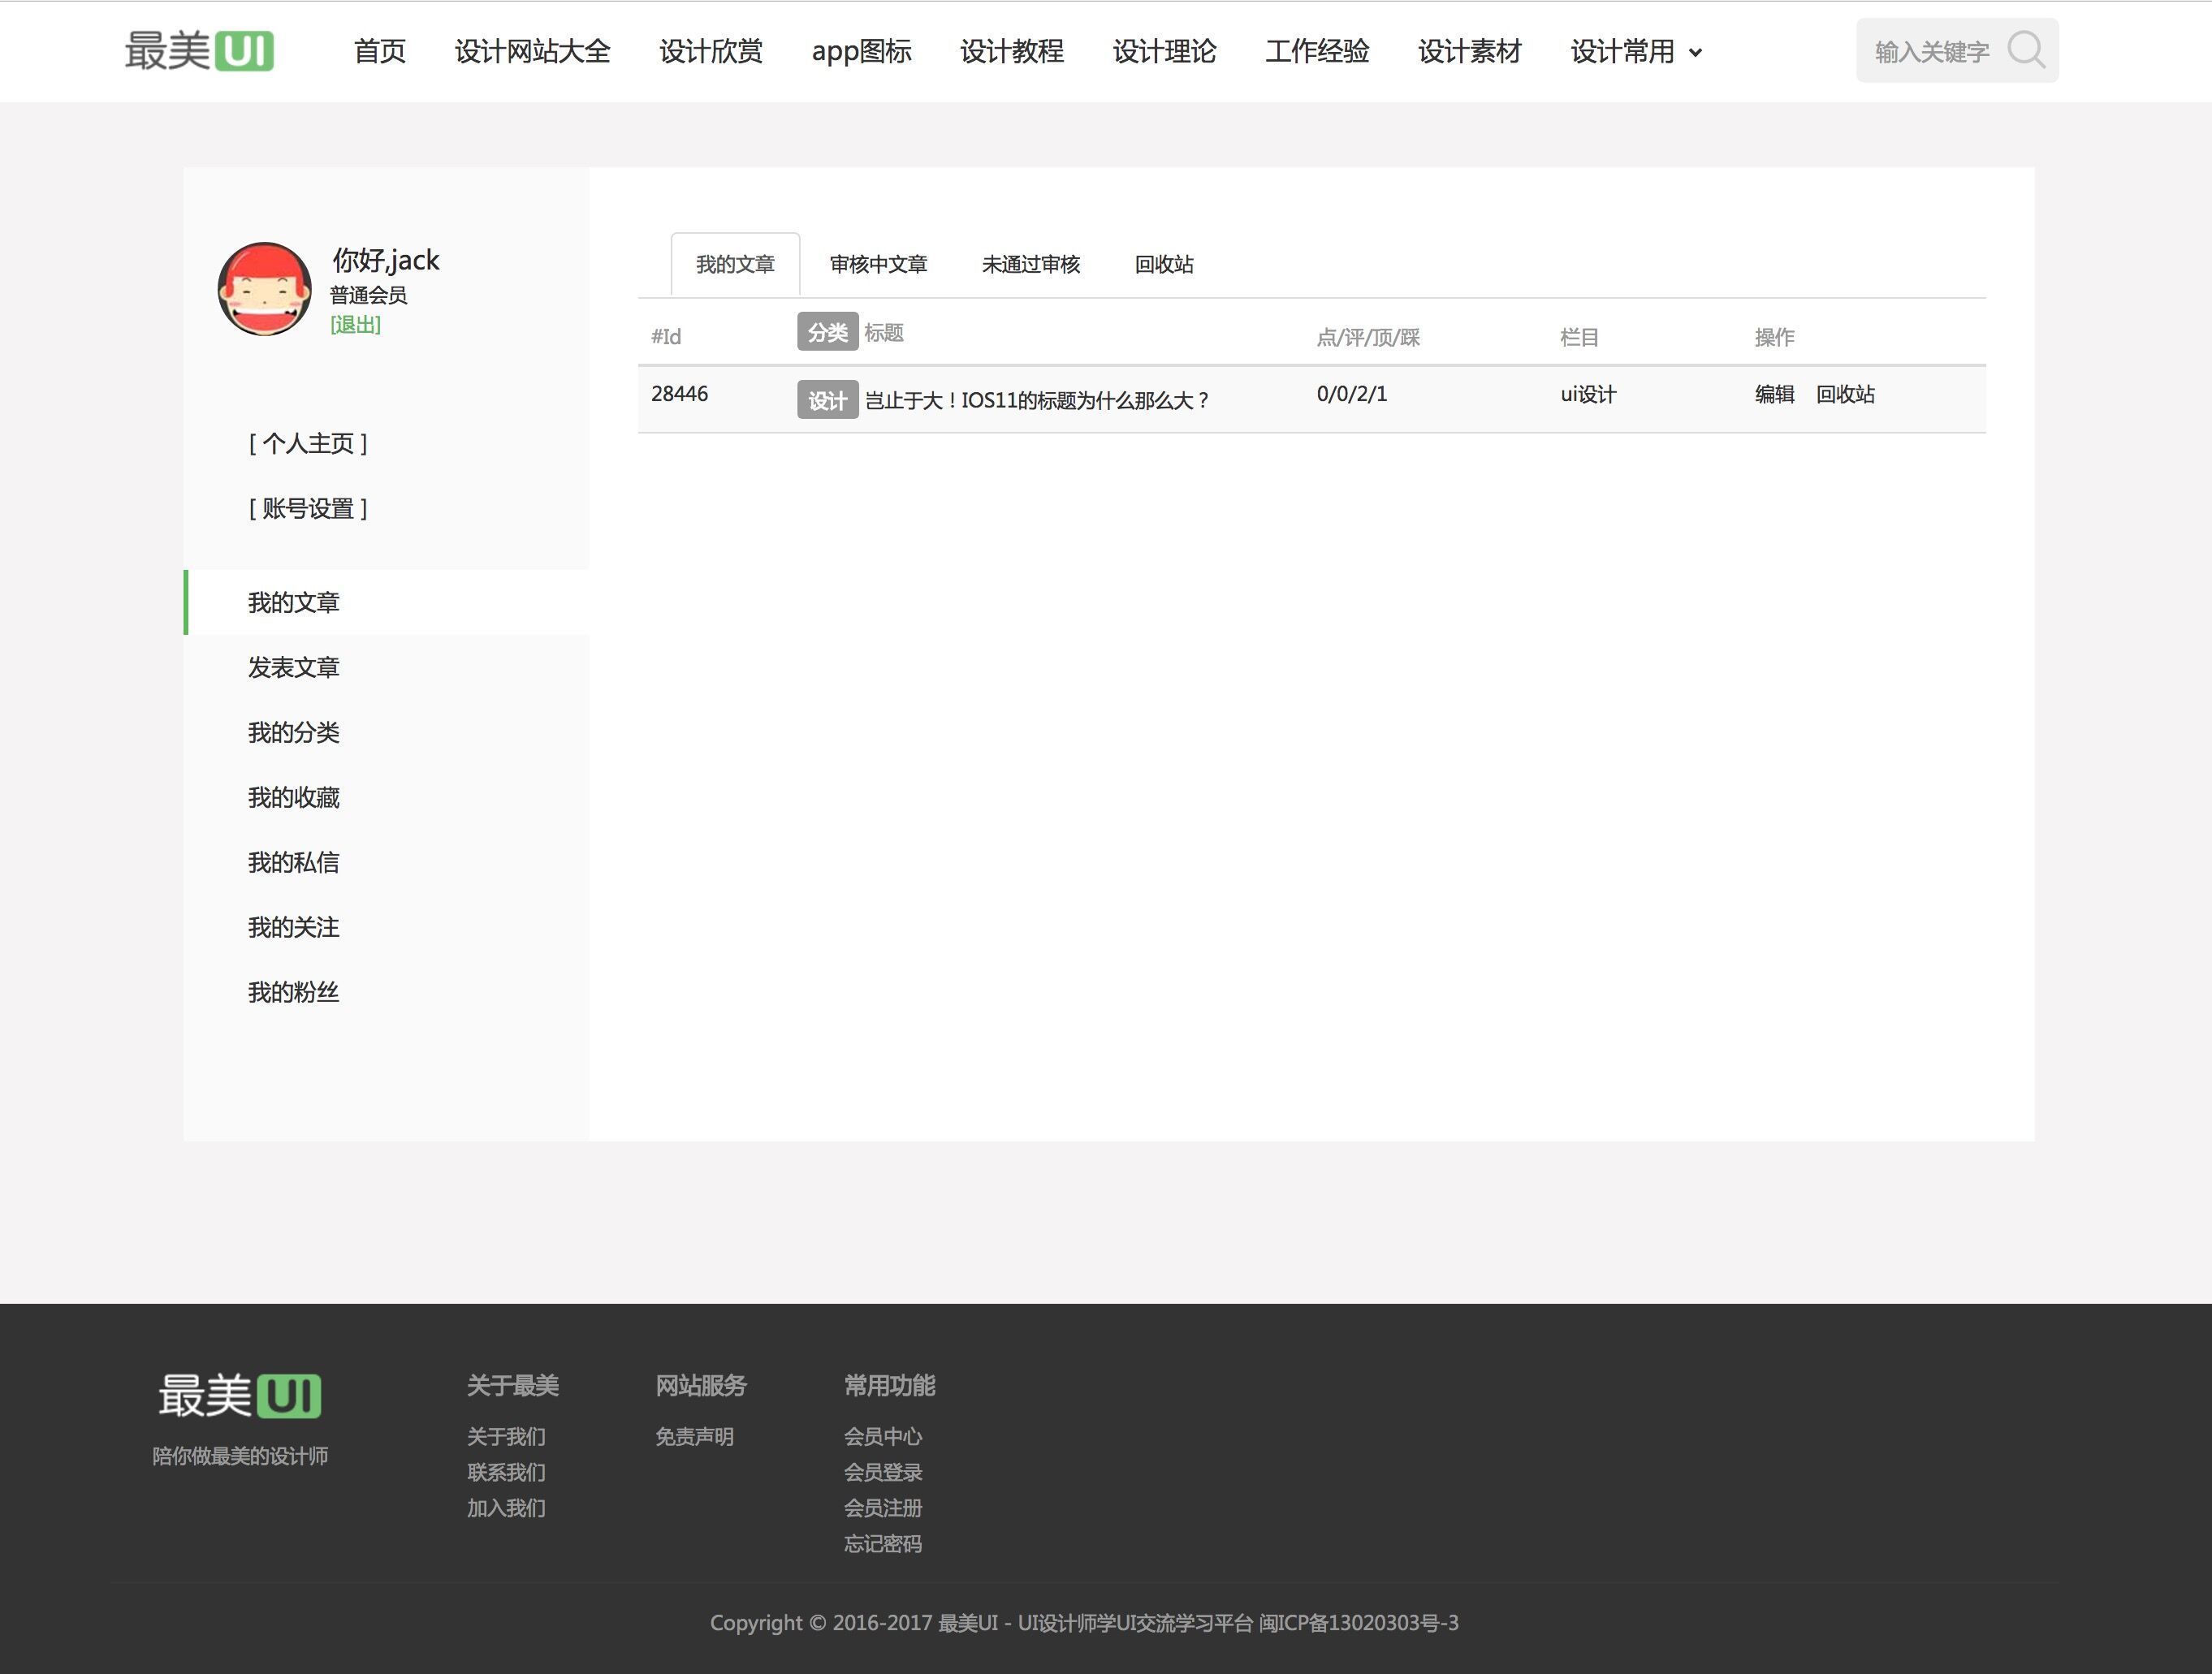
Task: Click the 分类 header badge
Action: click(828, 332)
